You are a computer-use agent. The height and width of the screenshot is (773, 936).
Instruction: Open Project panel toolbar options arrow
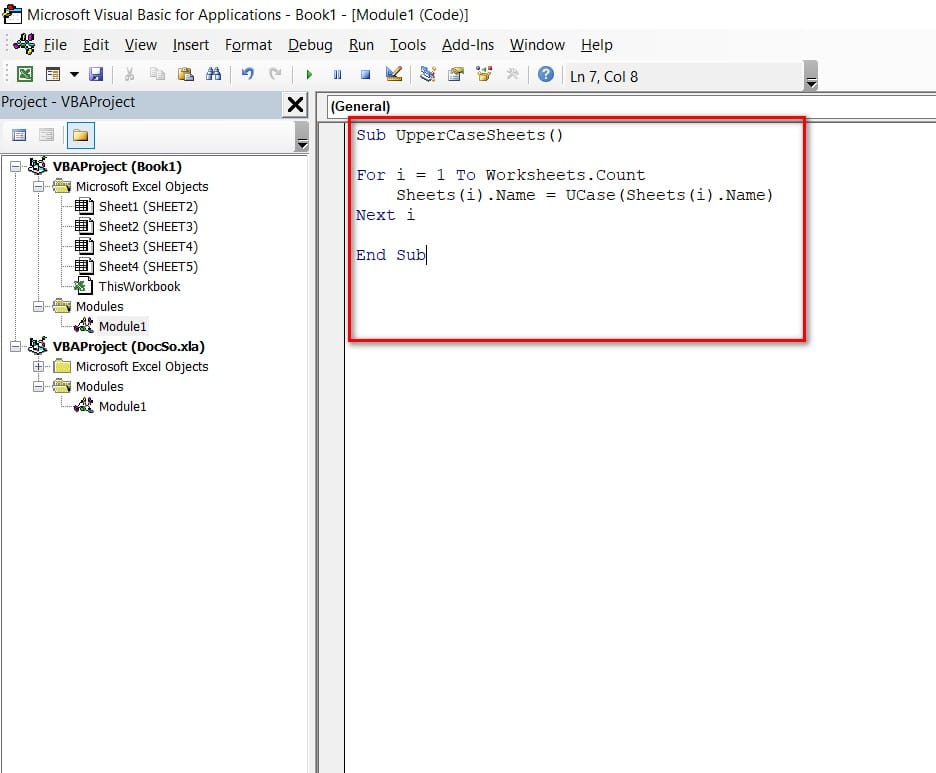[302, 136]
